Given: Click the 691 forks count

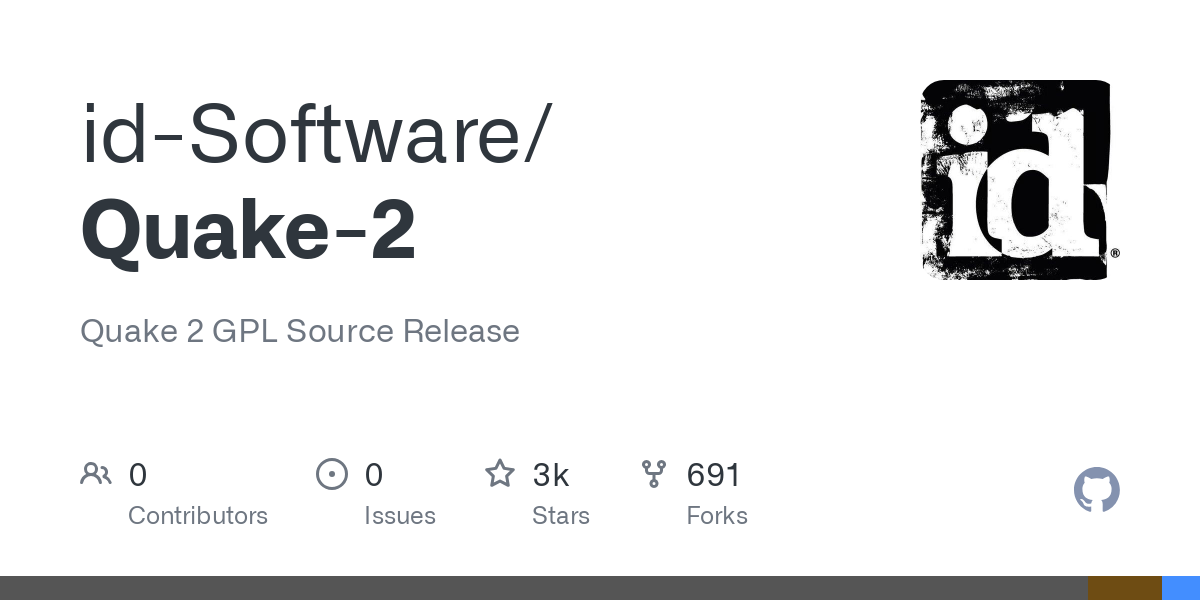Looking at the screenshot, I should 714,475.
